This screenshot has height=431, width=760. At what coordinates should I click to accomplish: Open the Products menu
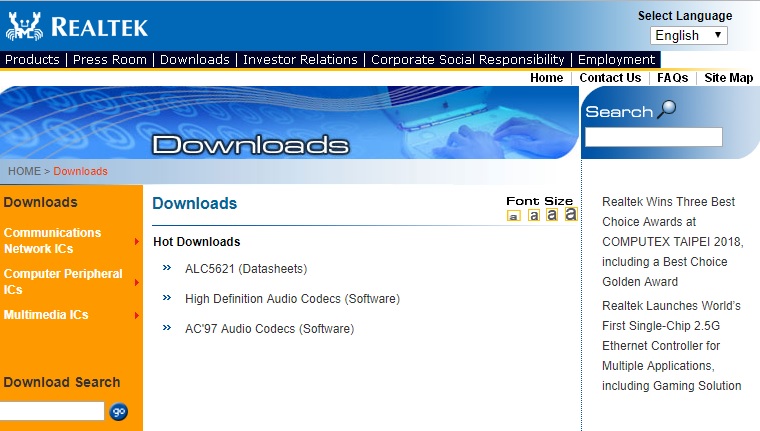point(32,60)
